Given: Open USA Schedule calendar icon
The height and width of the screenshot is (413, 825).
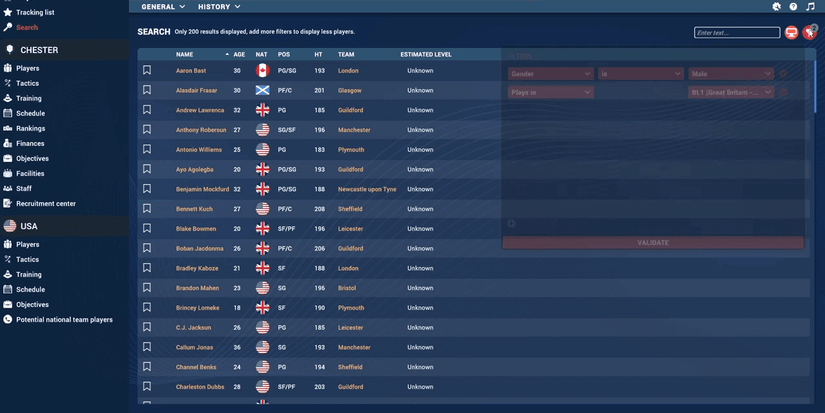Looking at the screenshot, I should 7,289.
